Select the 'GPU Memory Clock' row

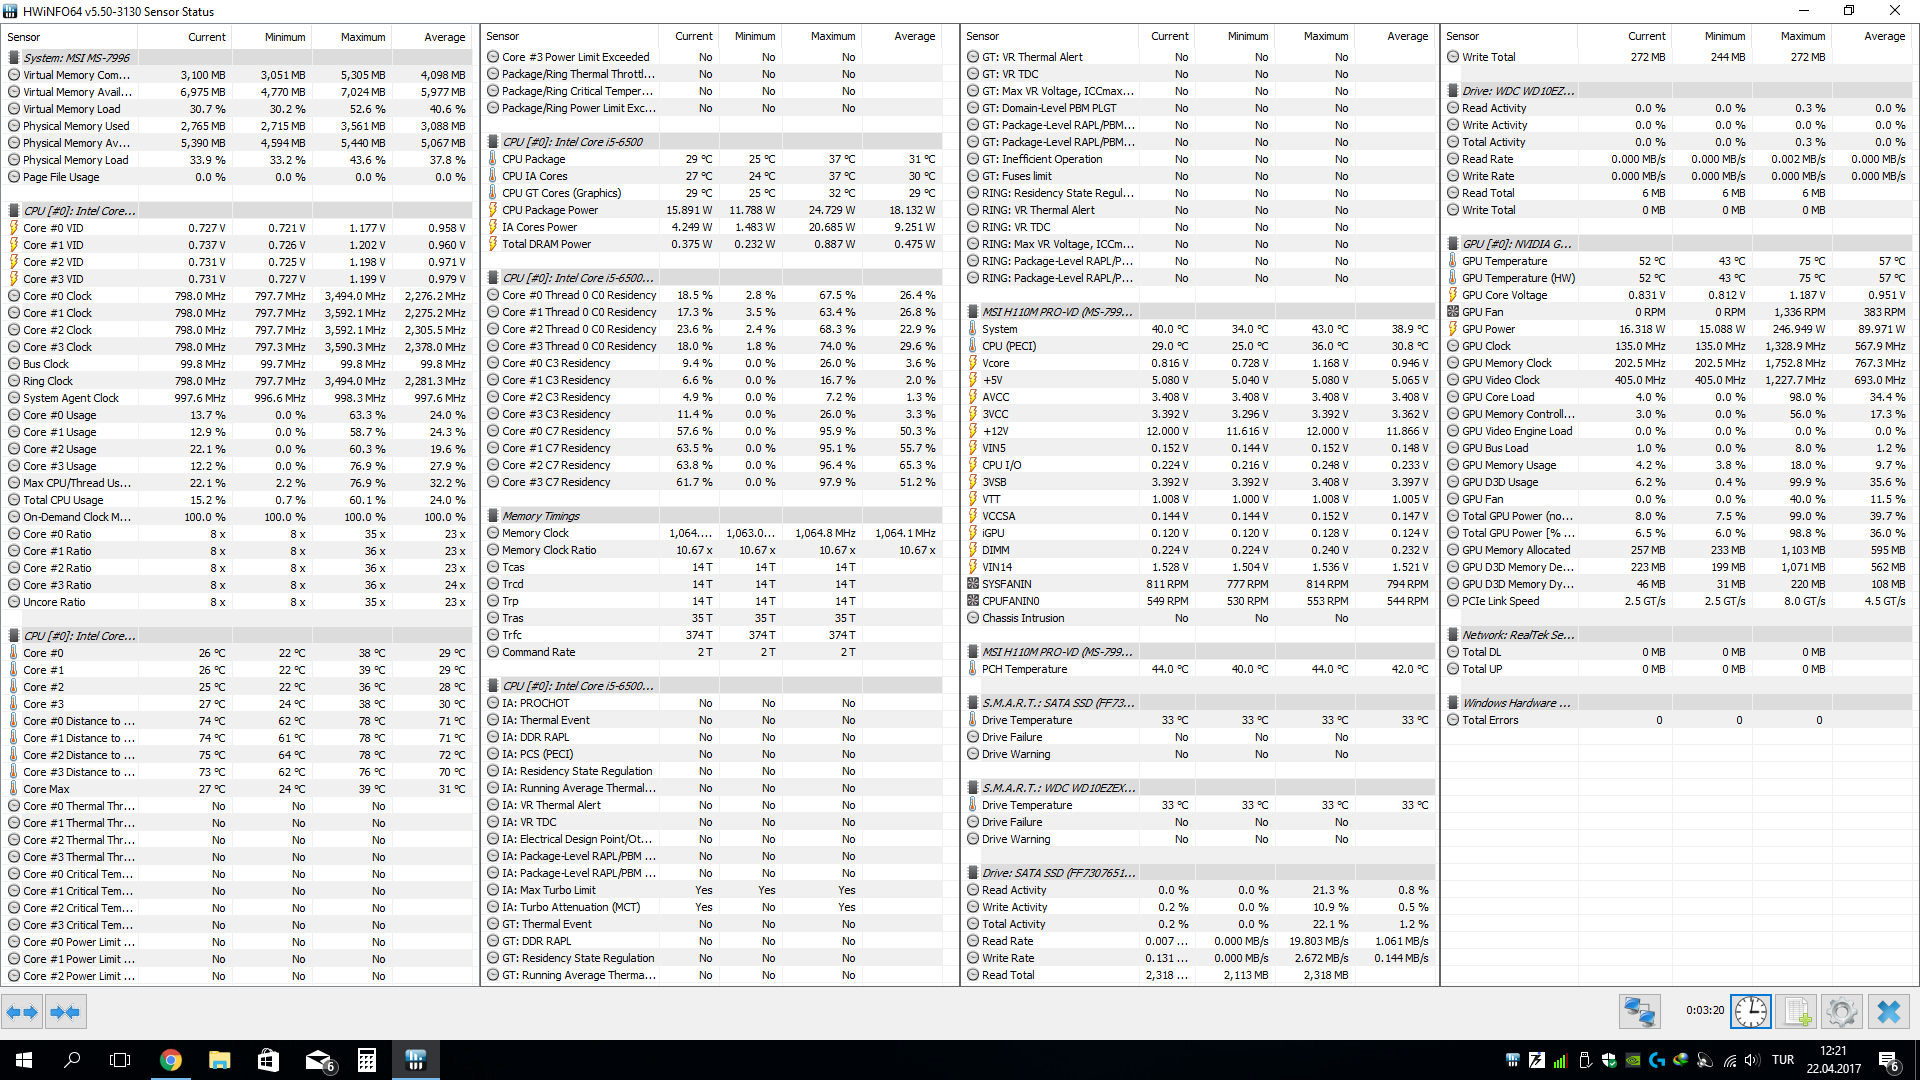1677,363
